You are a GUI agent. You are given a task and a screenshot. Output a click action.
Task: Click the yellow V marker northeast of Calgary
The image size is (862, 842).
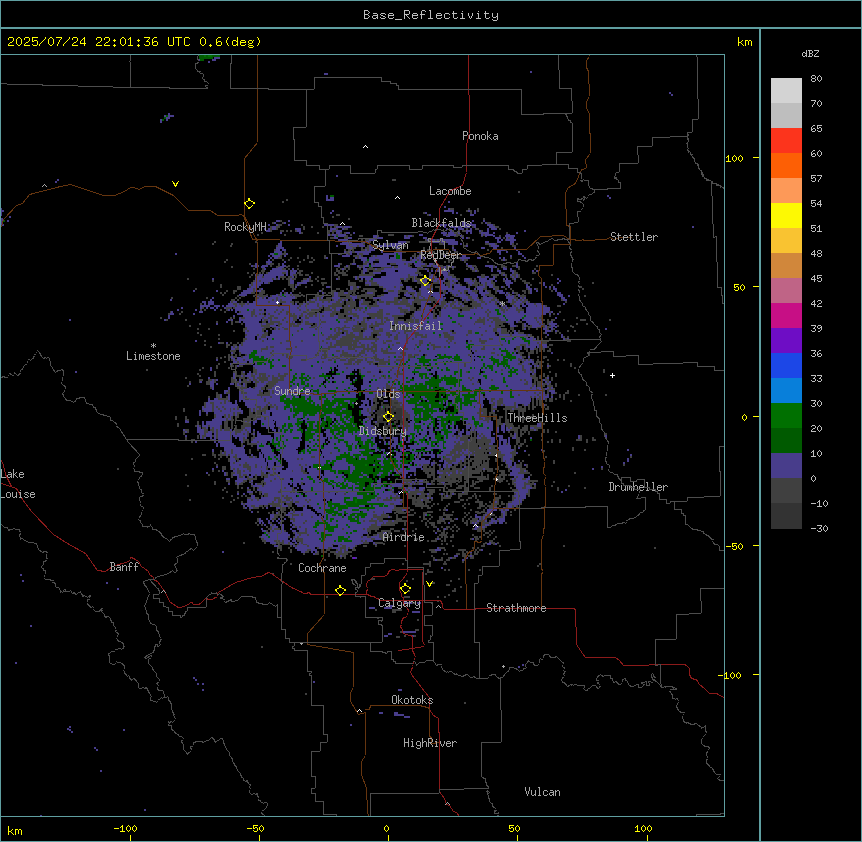(429, 584)
